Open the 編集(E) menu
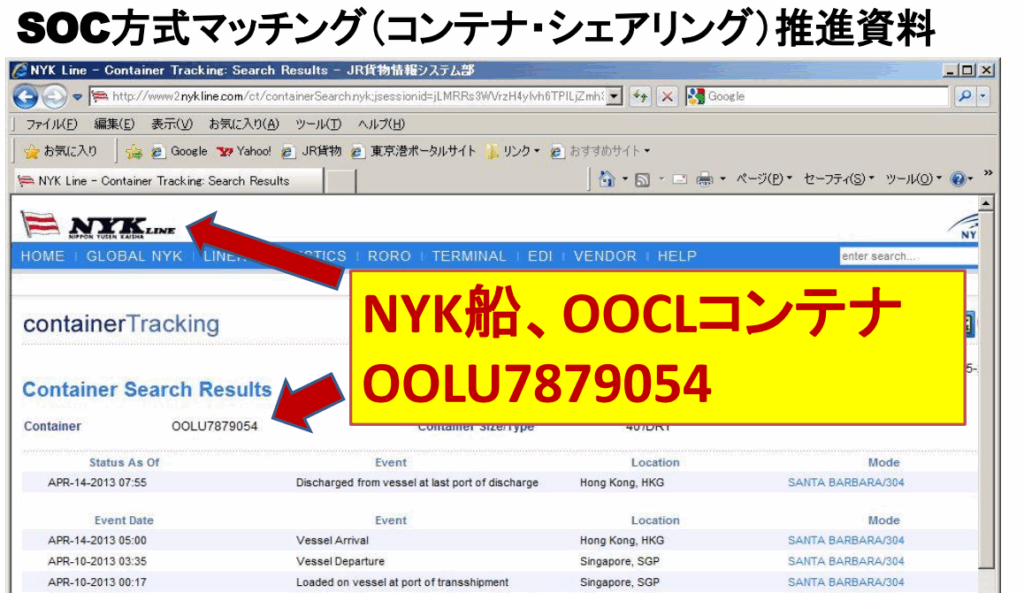This screenshot has width=1024, height=593. (x=114, y=124)
